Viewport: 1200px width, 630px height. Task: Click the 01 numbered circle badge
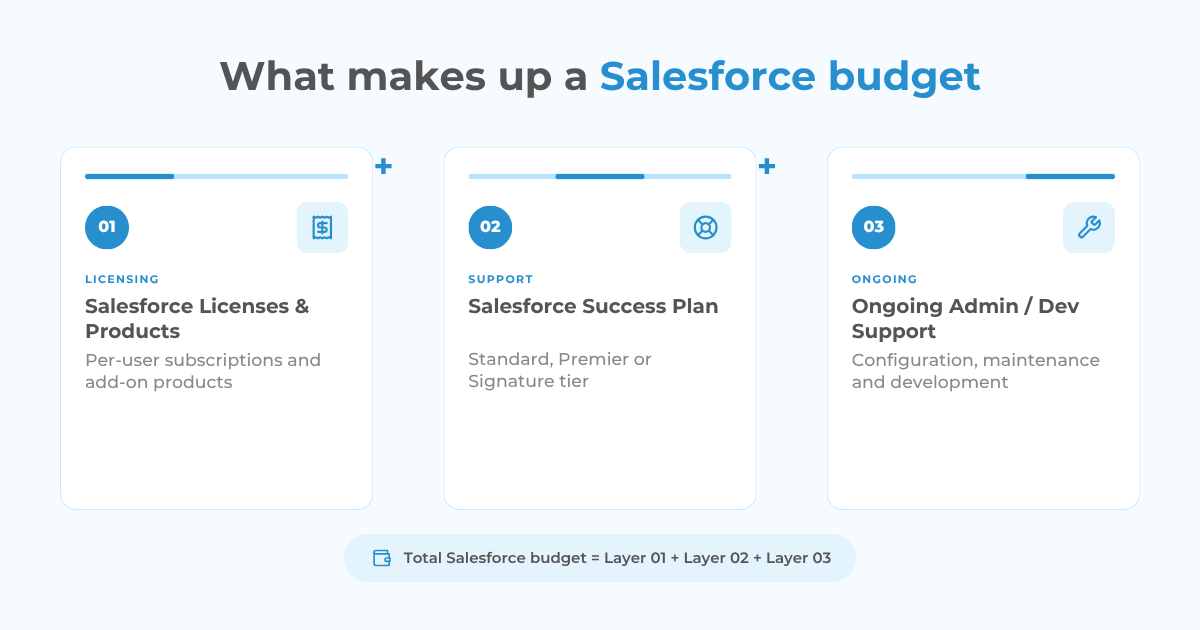[107, 227]
